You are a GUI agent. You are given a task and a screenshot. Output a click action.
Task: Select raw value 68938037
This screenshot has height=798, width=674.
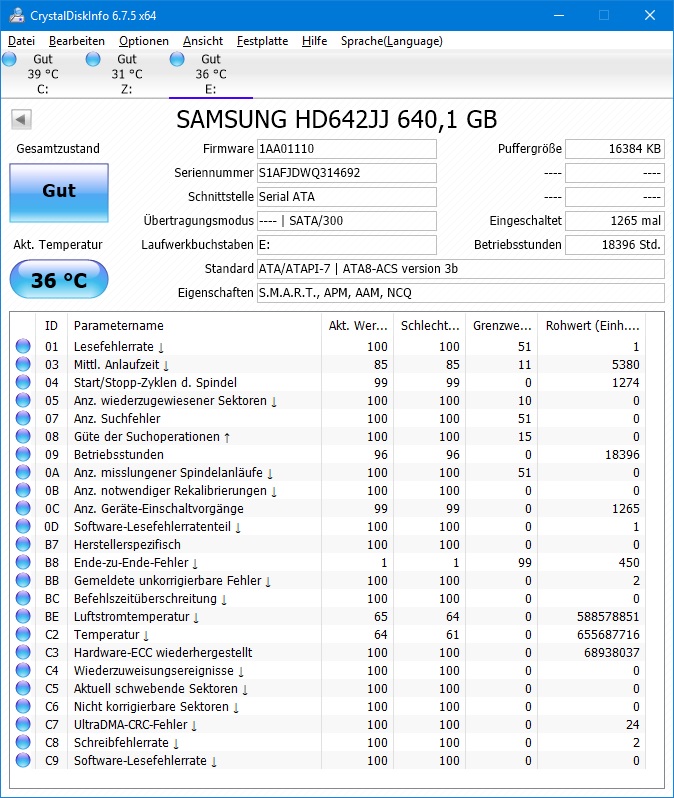pos(611,652)
